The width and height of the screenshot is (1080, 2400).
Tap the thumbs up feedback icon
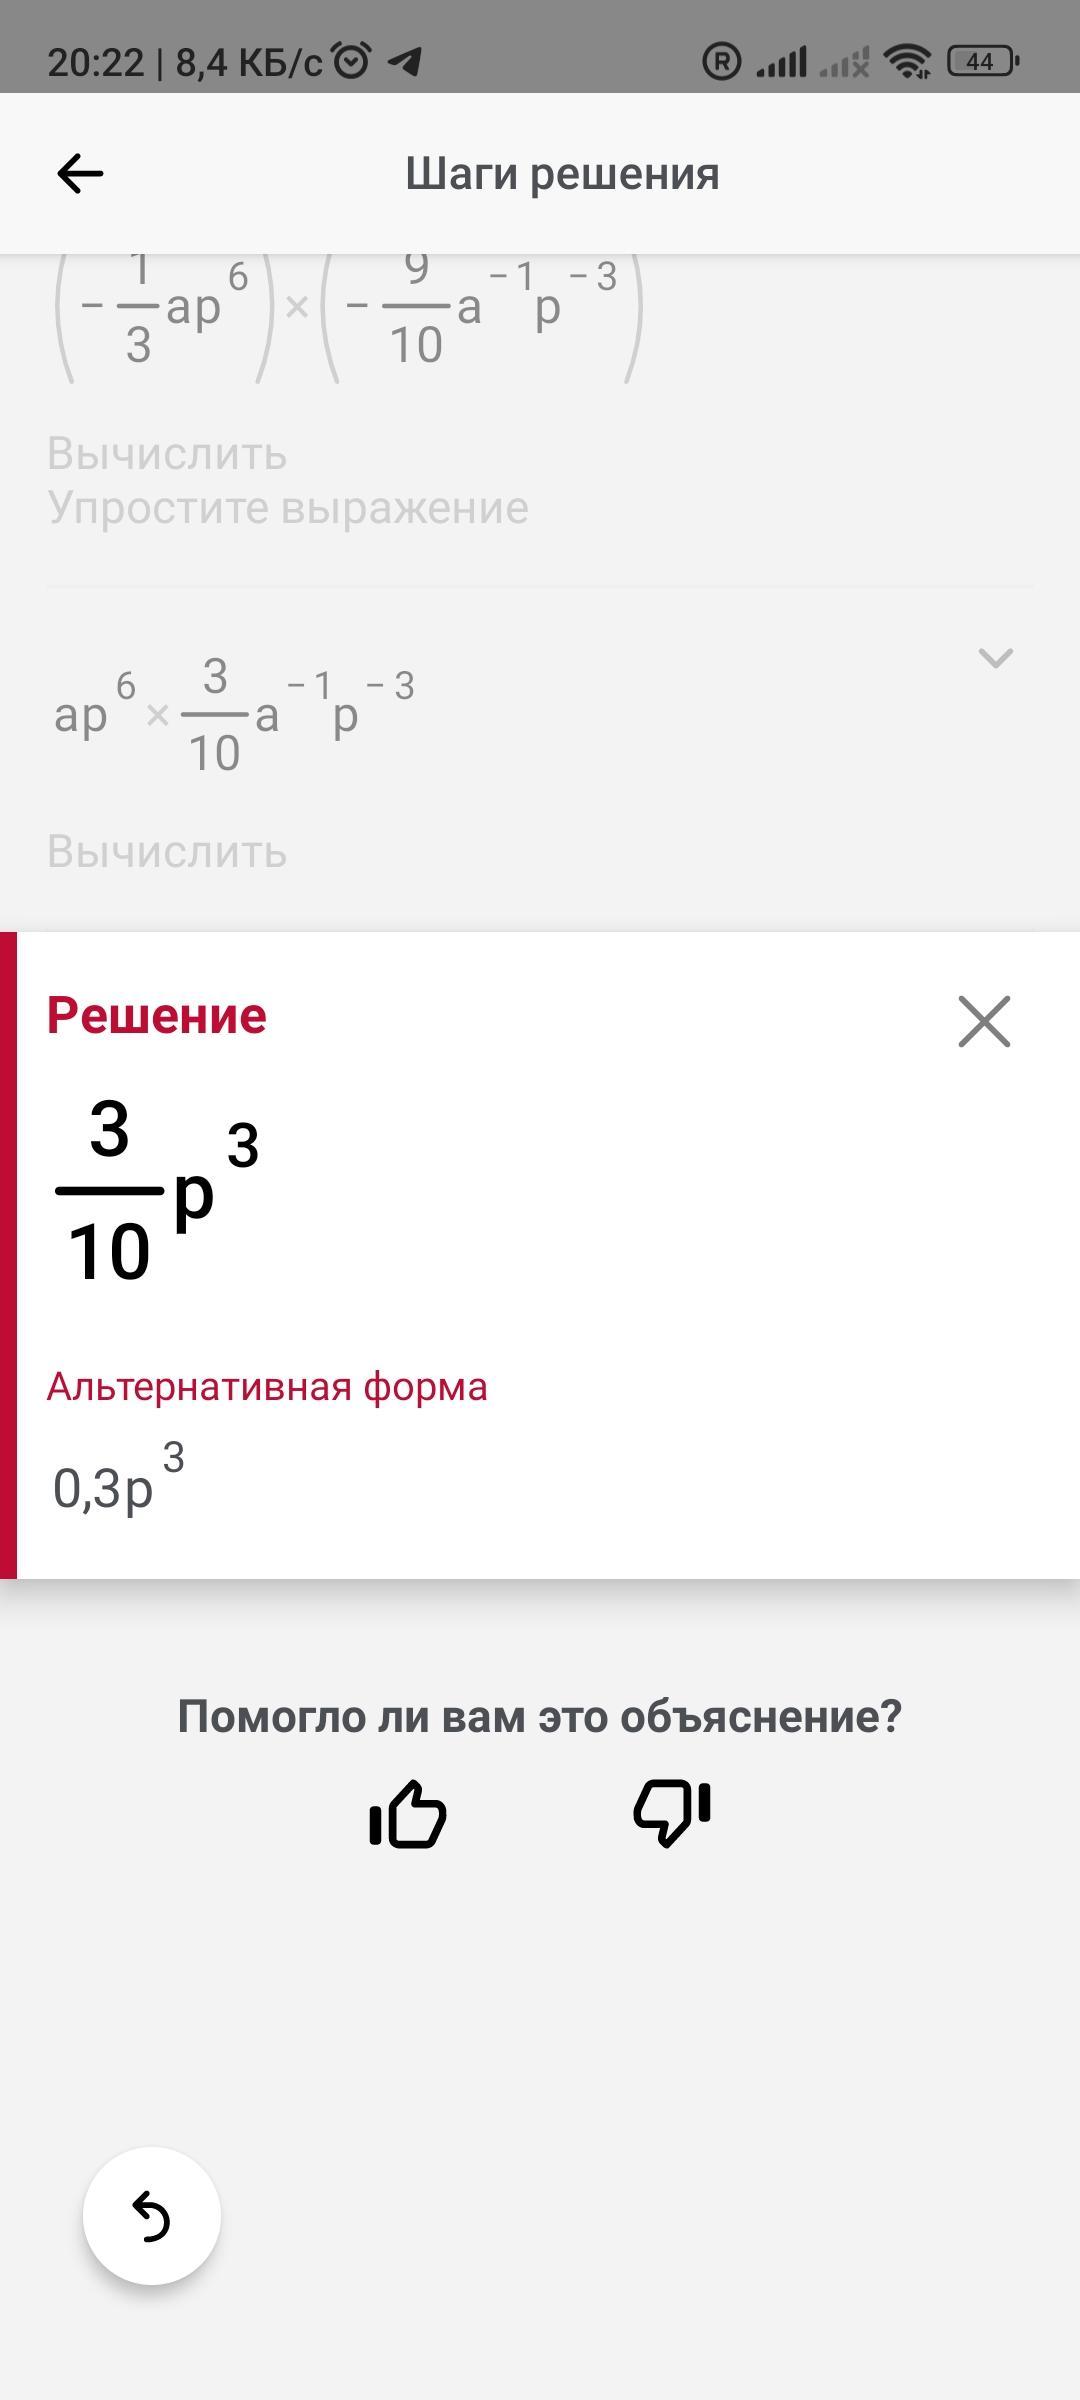408,1814
